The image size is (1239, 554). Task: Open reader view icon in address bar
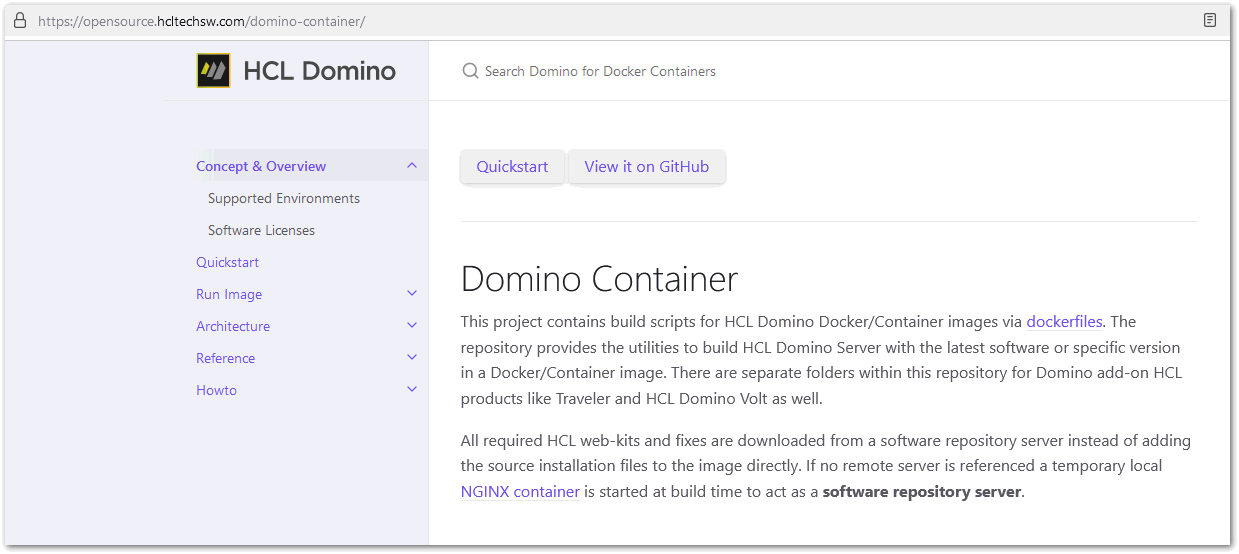[1210, 20]
